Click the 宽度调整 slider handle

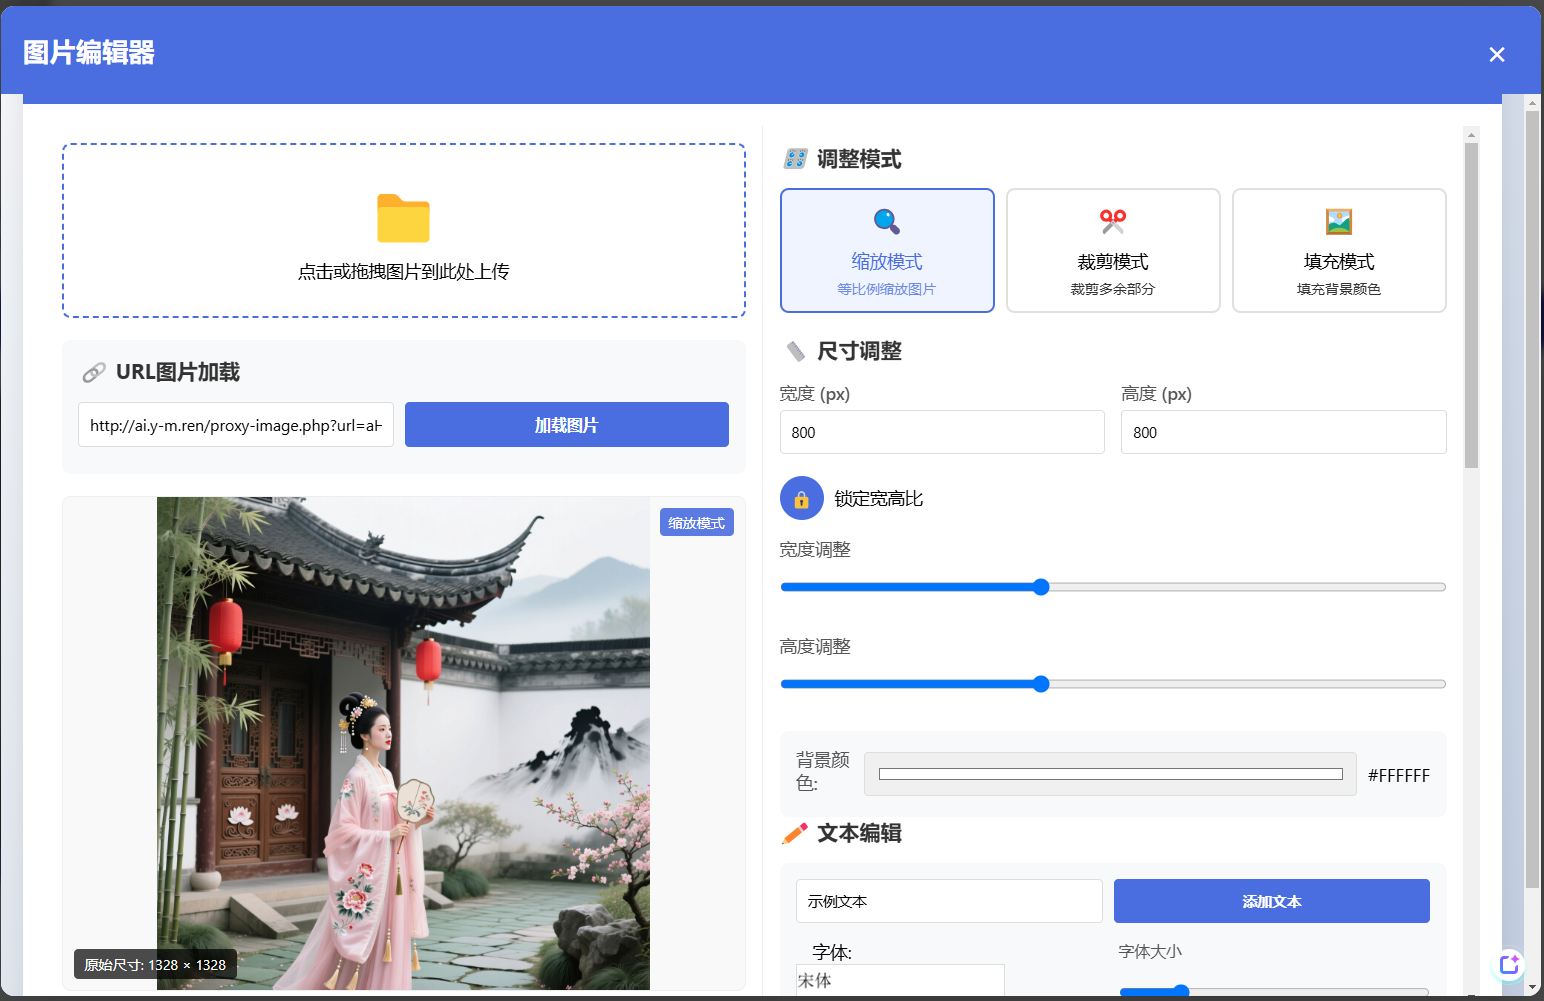point(1041,587)
